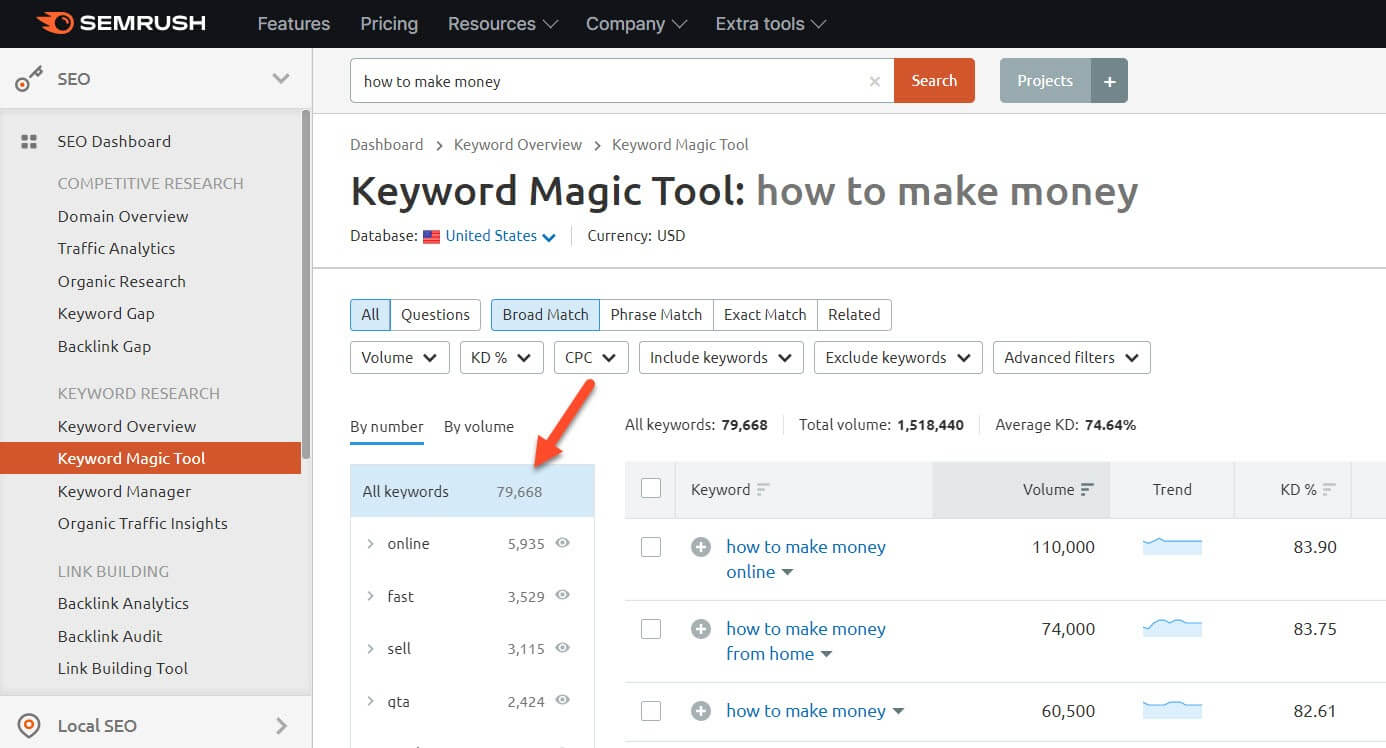The width and height of the screenshot is (1386, 748).
Task: Open dropdown arrow beside 'how to make money from home'
Action: click(826, 655)
